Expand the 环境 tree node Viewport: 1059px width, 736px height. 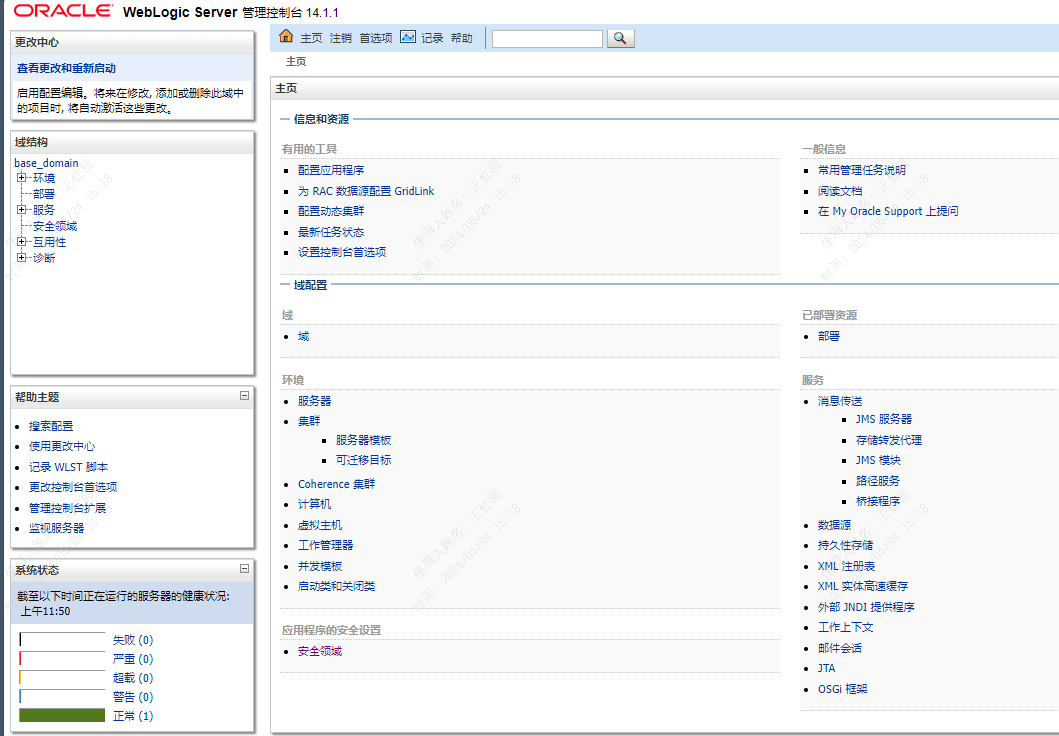[21, 178]
